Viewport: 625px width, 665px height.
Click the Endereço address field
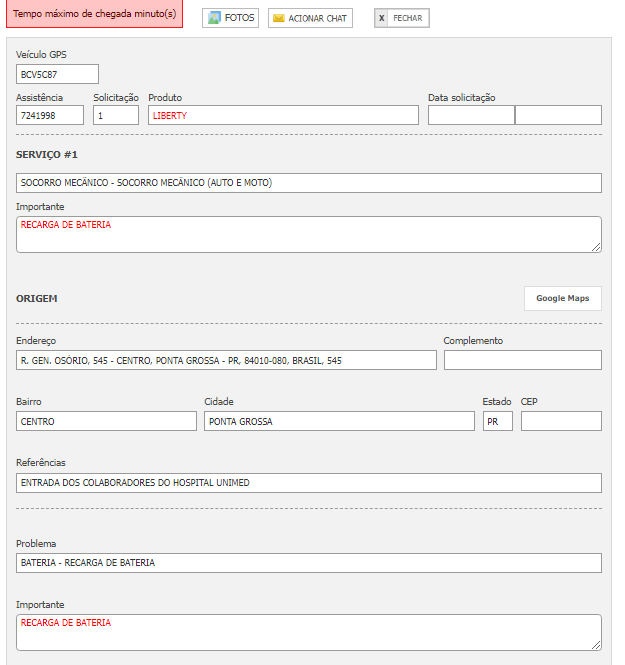pyautogui.click(x=226, y=360)
